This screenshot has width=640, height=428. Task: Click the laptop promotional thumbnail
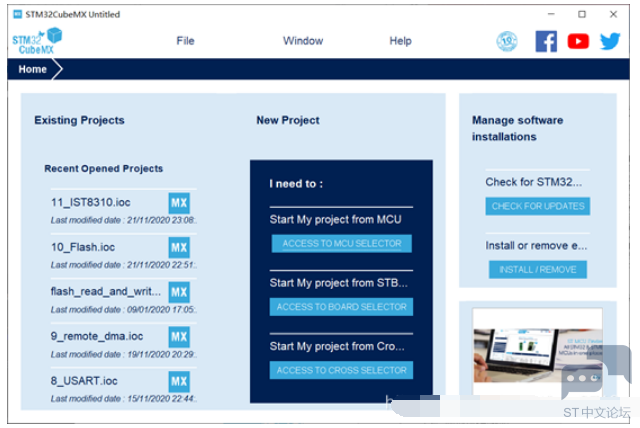pyautogui.click(x=537, y=355)
